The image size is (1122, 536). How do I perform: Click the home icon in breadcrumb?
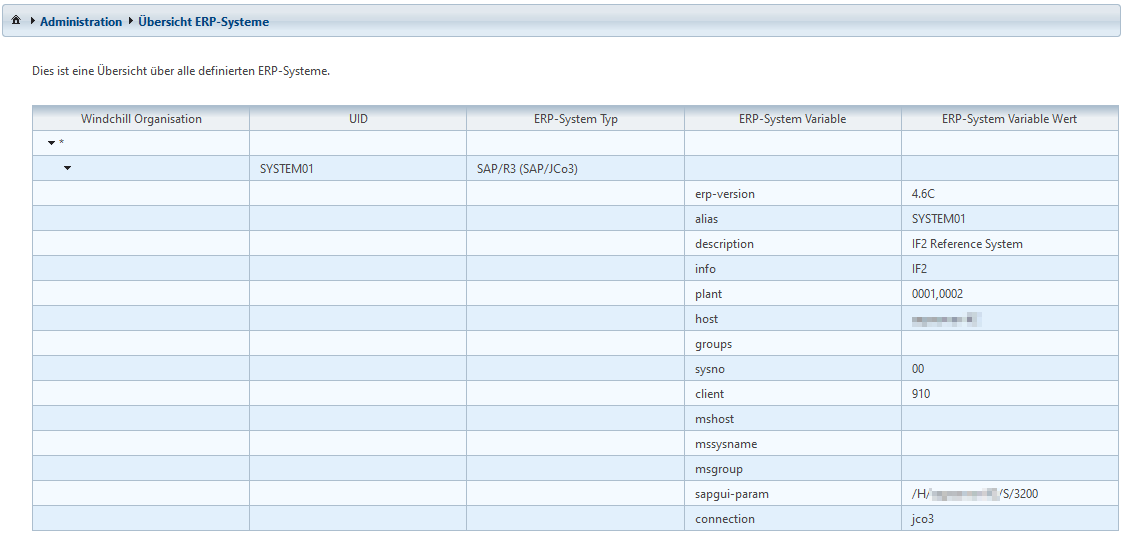pyautogui.click(x=16, y=21)
